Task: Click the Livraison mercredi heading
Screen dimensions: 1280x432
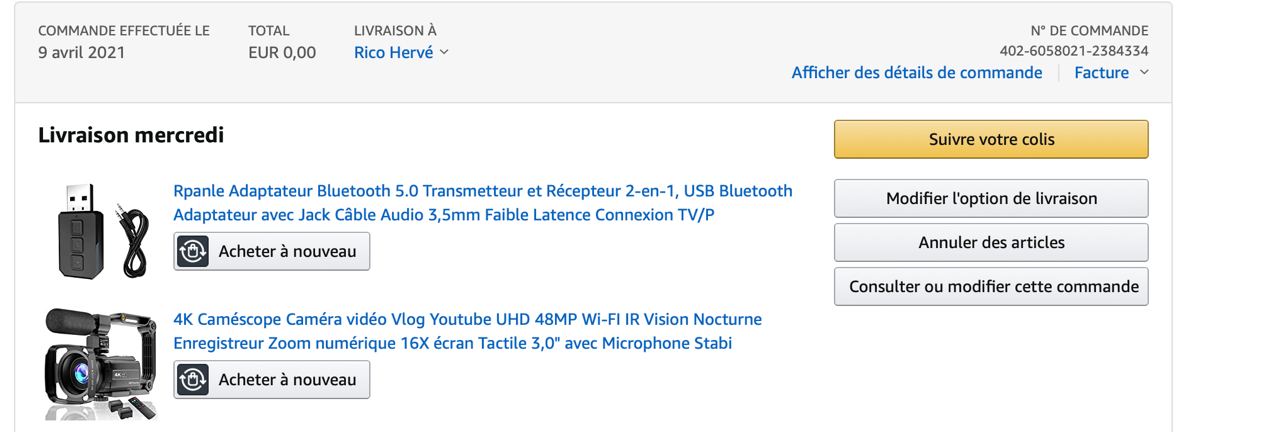Action: tap(131, 135)
